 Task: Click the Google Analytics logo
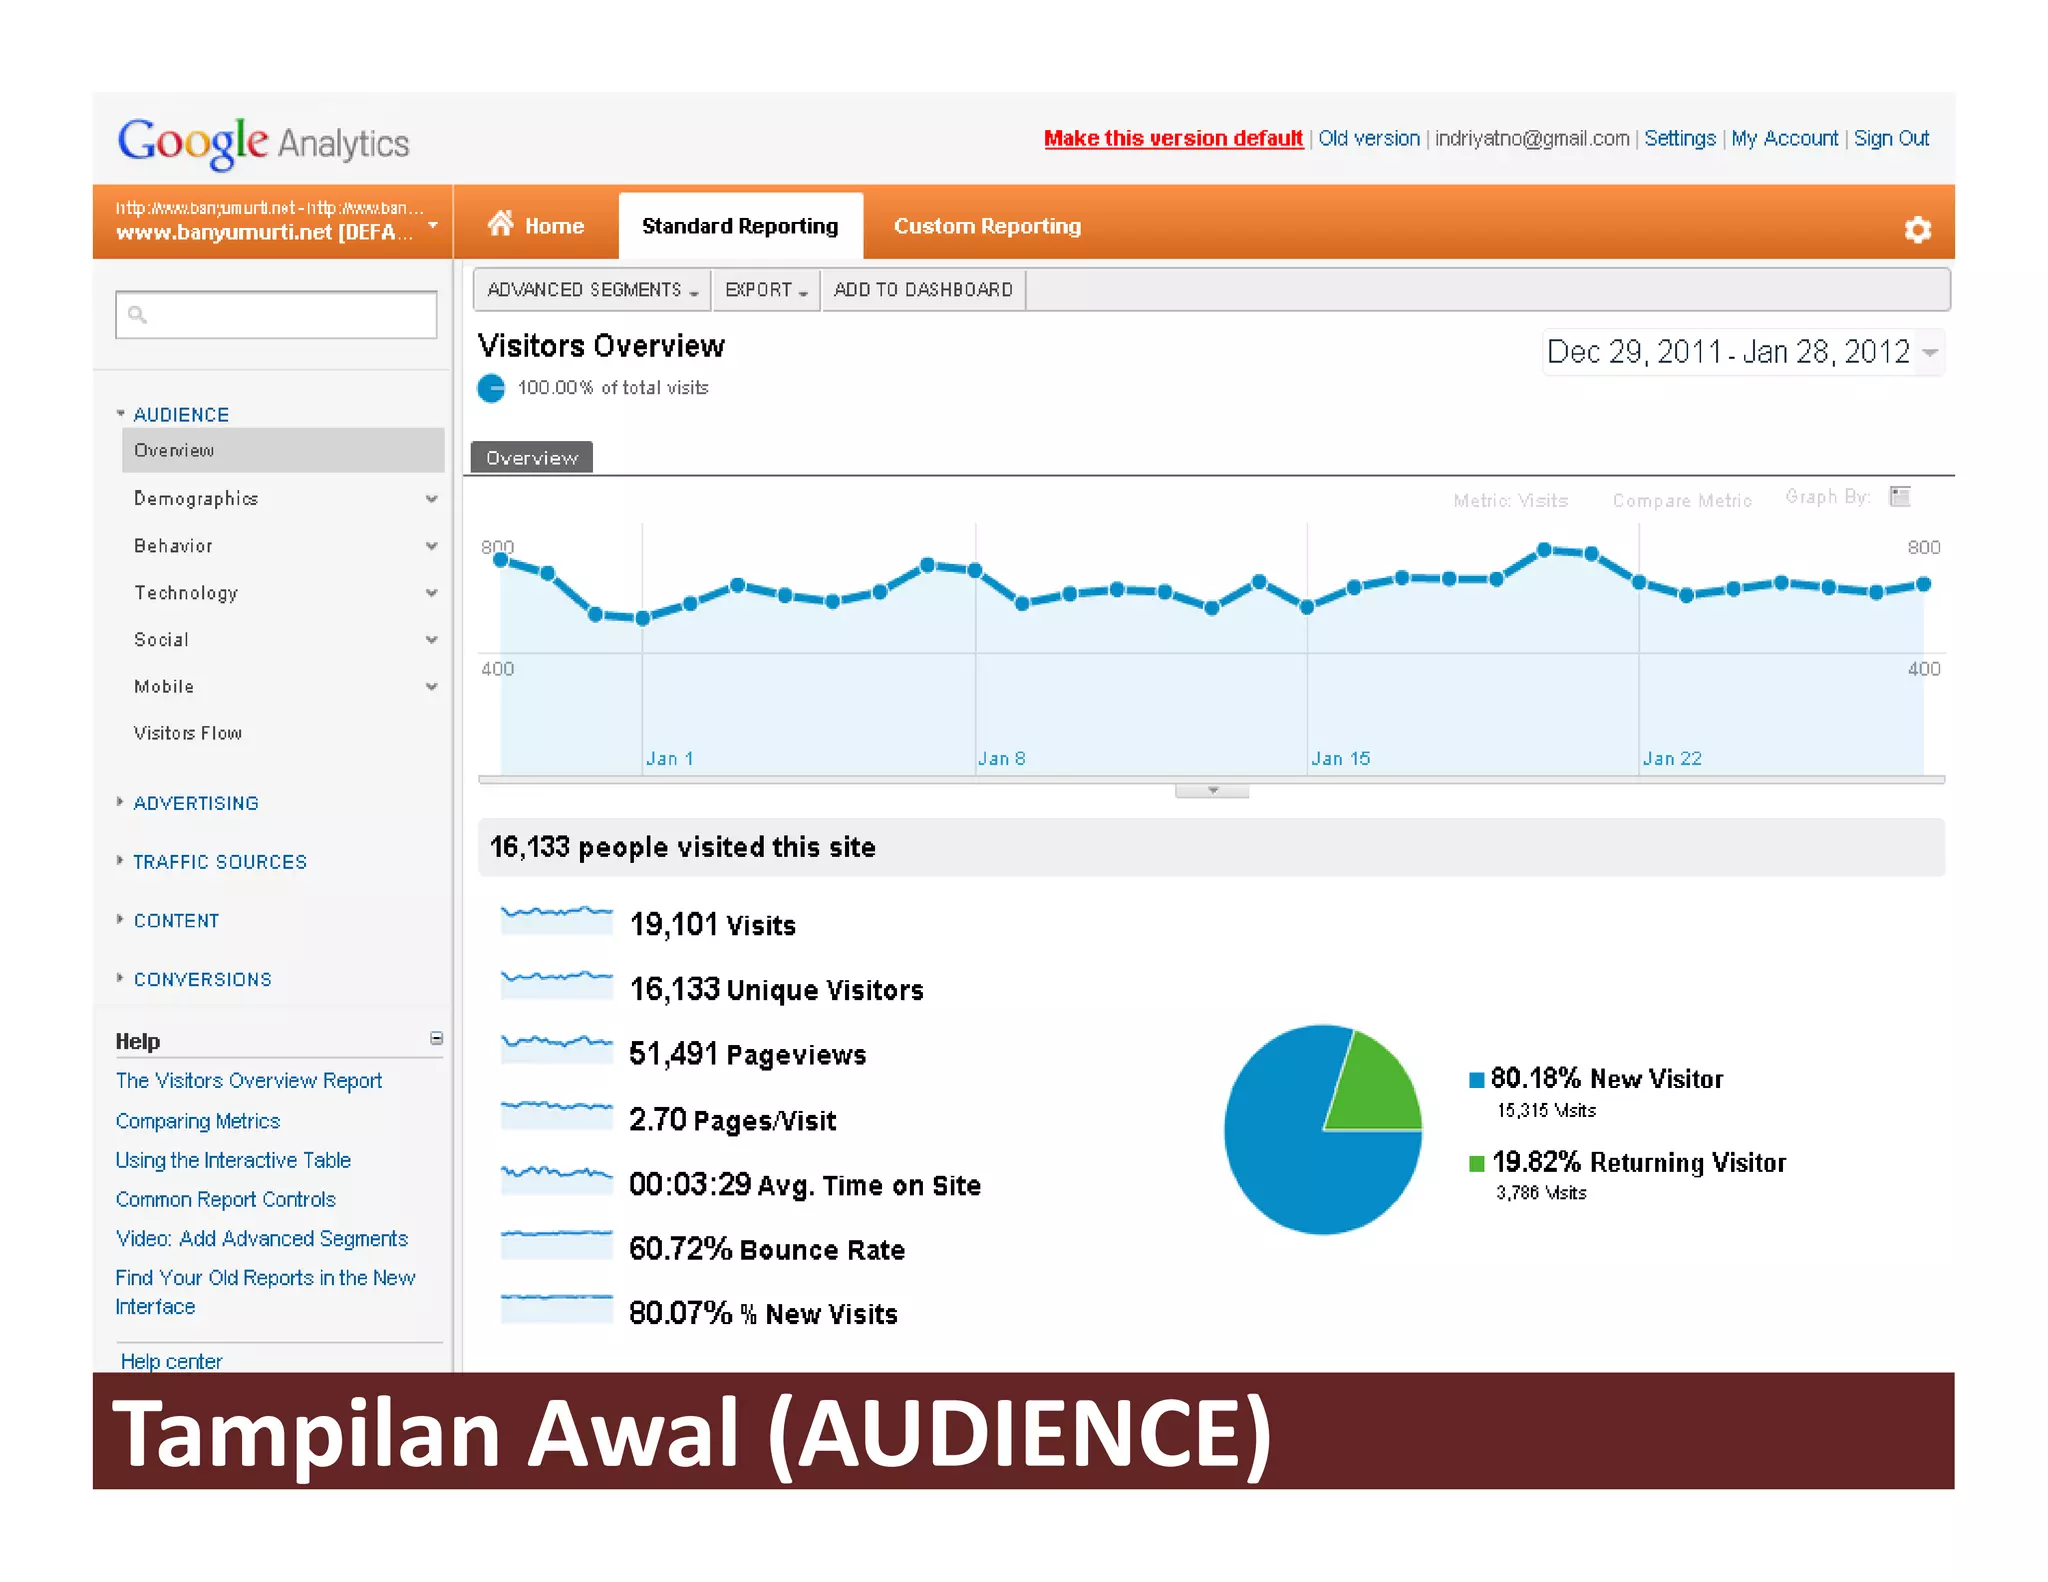point(263,143)
